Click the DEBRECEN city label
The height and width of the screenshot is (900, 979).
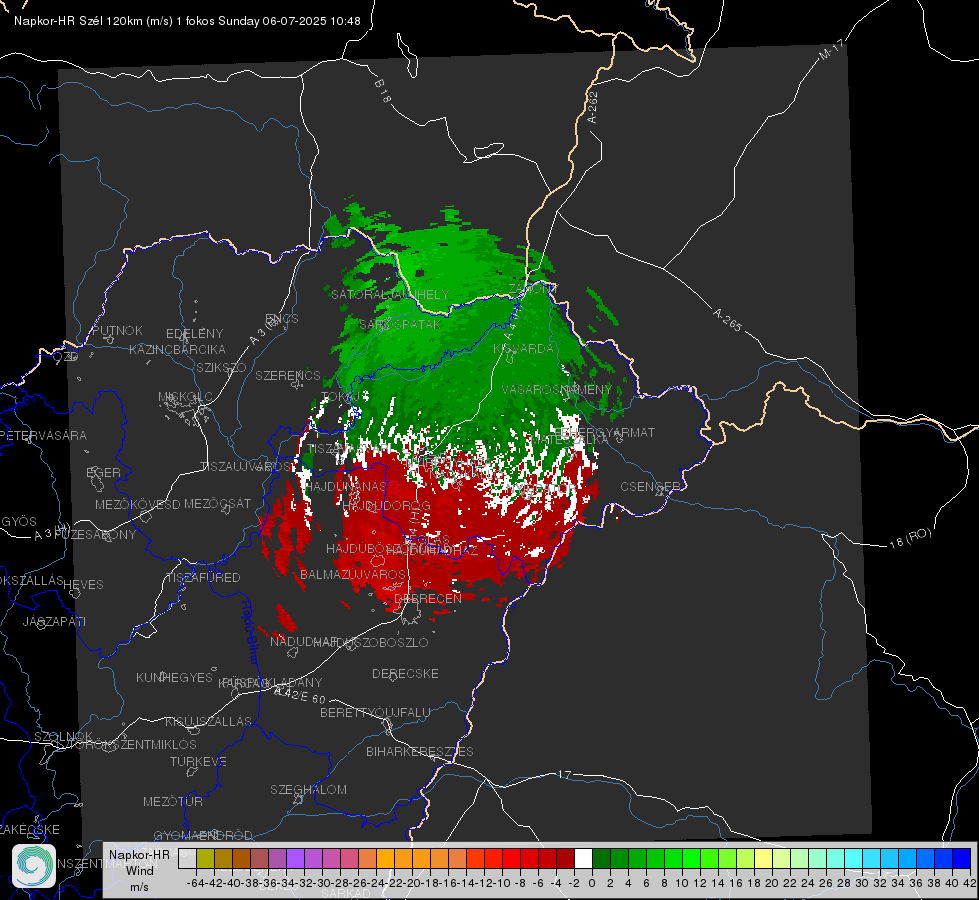(x=428, y=598)
